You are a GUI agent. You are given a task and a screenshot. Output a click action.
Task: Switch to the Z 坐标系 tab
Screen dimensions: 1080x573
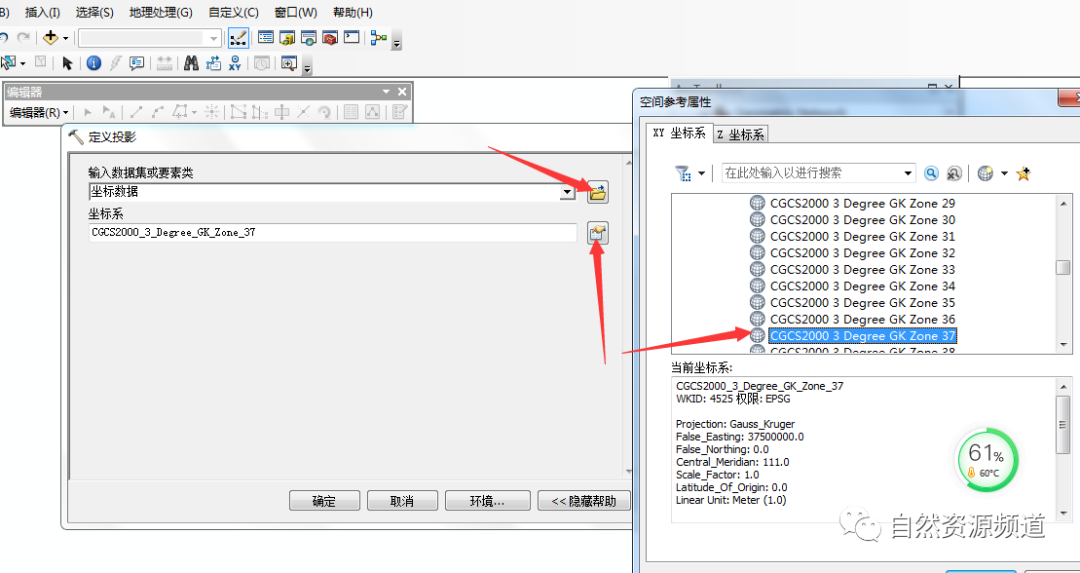click(x=740, y=134)
